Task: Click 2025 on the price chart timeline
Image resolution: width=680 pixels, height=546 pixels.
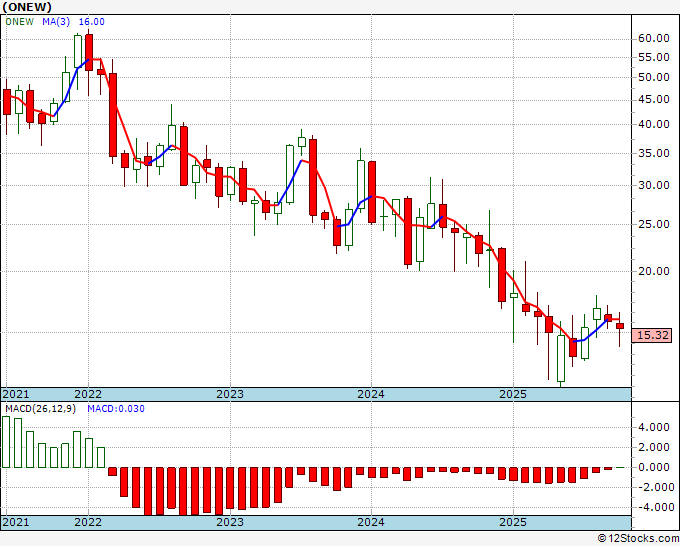Action: pos(513,394)
